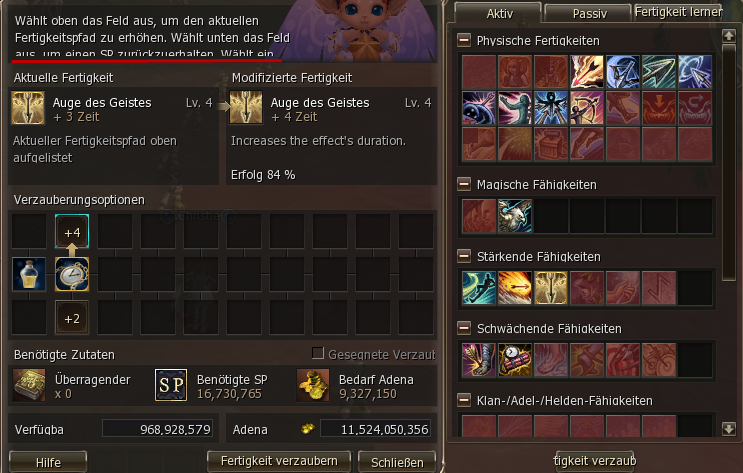The height and width of the screenshot is (473, 743).
Task: Select the +4 enchantment option slot
Action: [72, 231]
